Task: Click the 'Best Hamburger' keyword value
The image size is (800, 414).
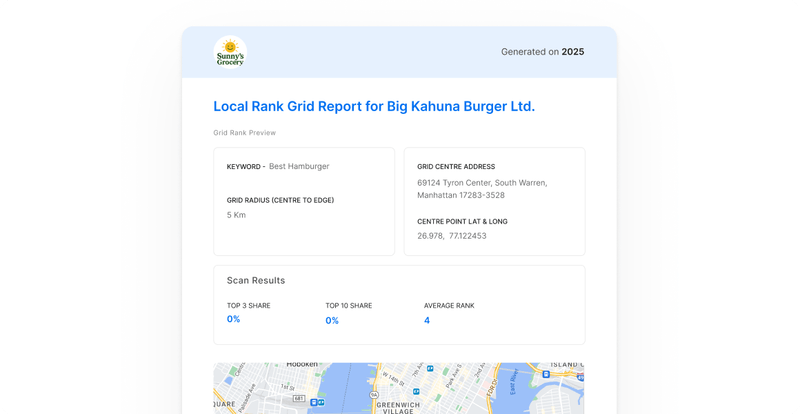Action: [x=299, y=166]
